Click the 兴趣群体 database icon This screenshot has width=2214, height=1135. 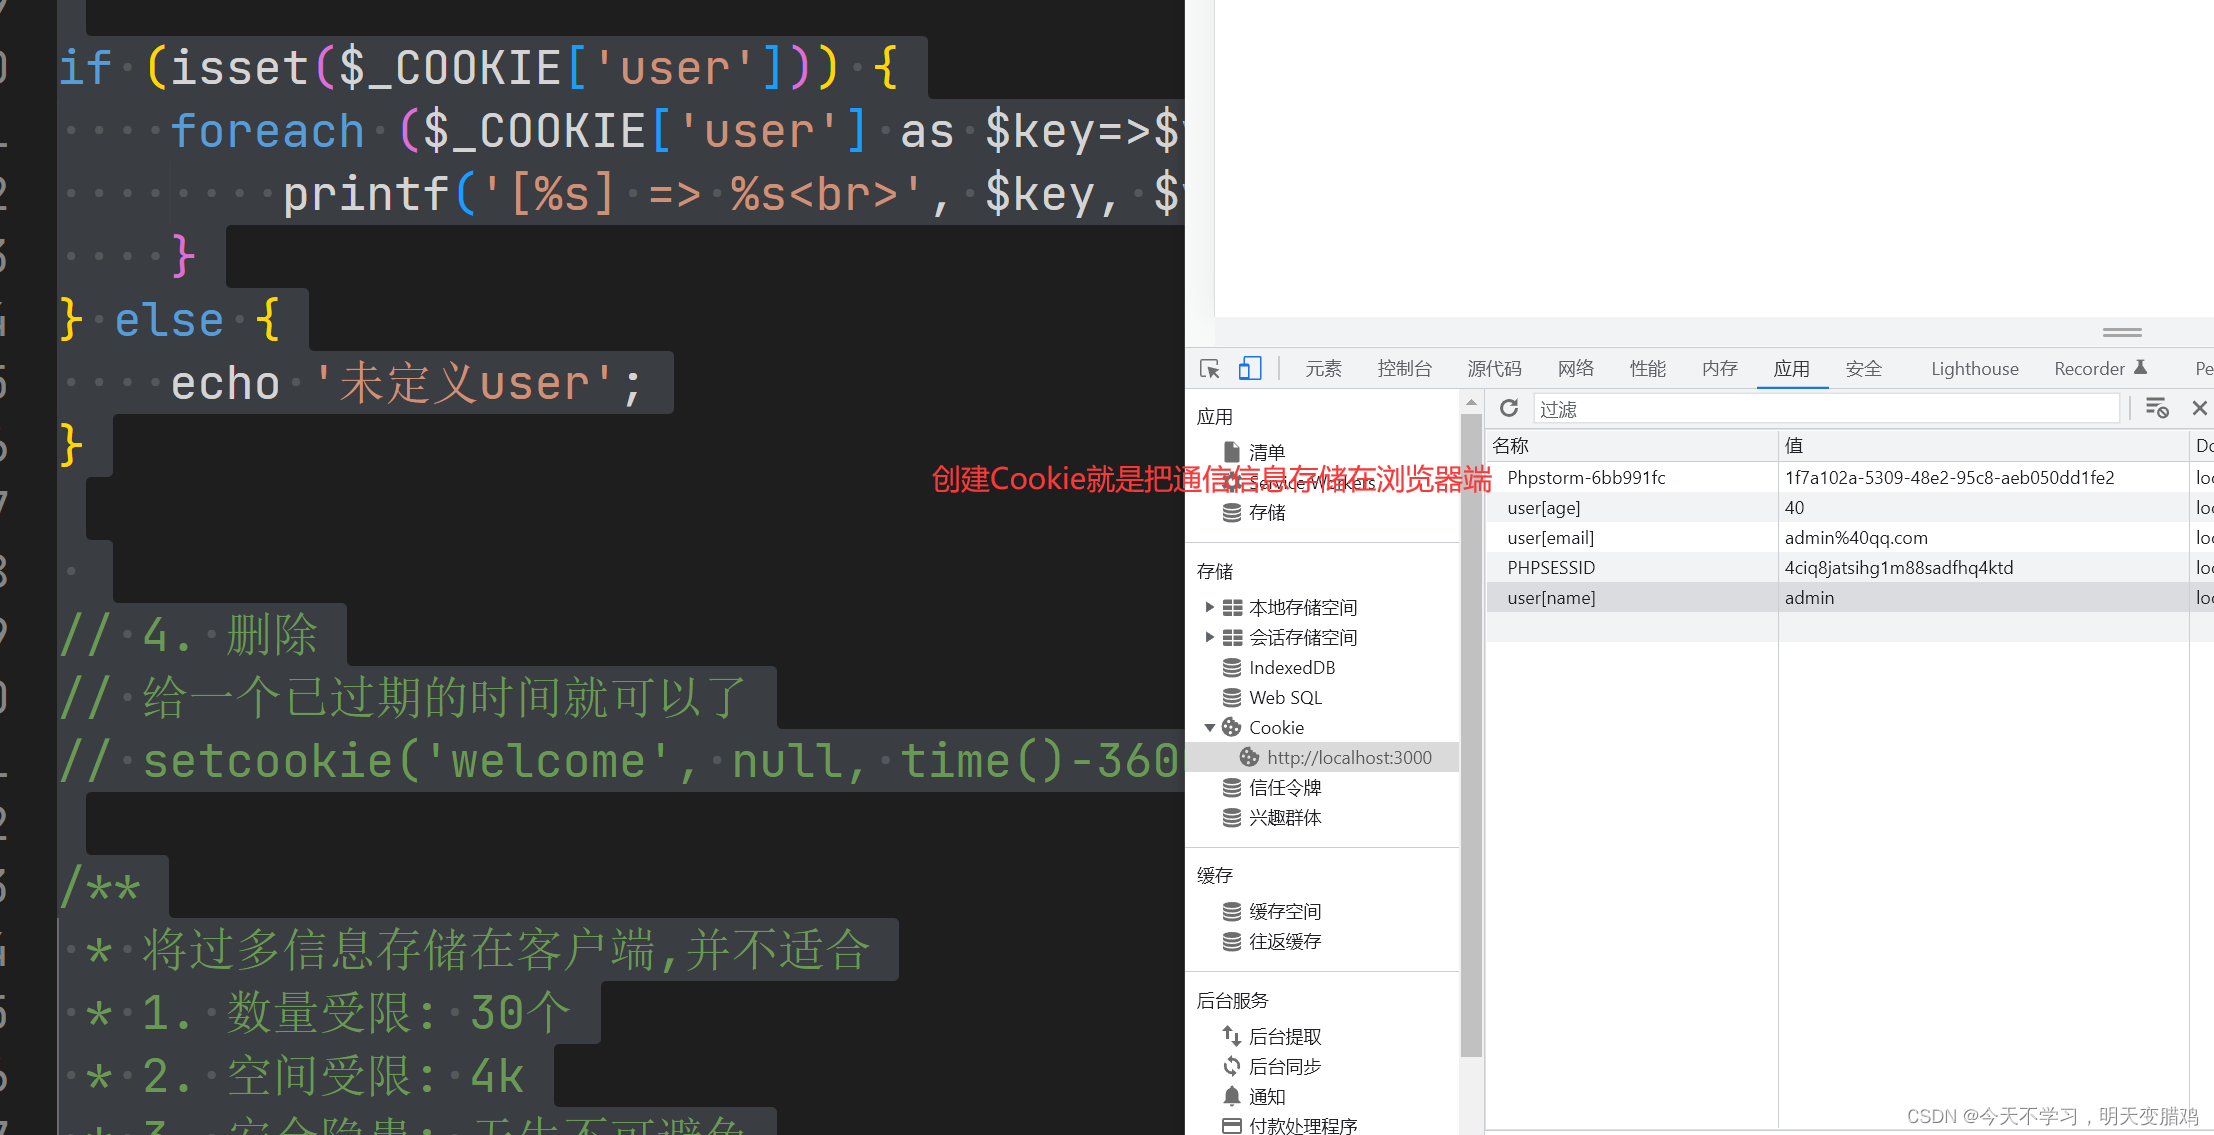point(1232,818)
